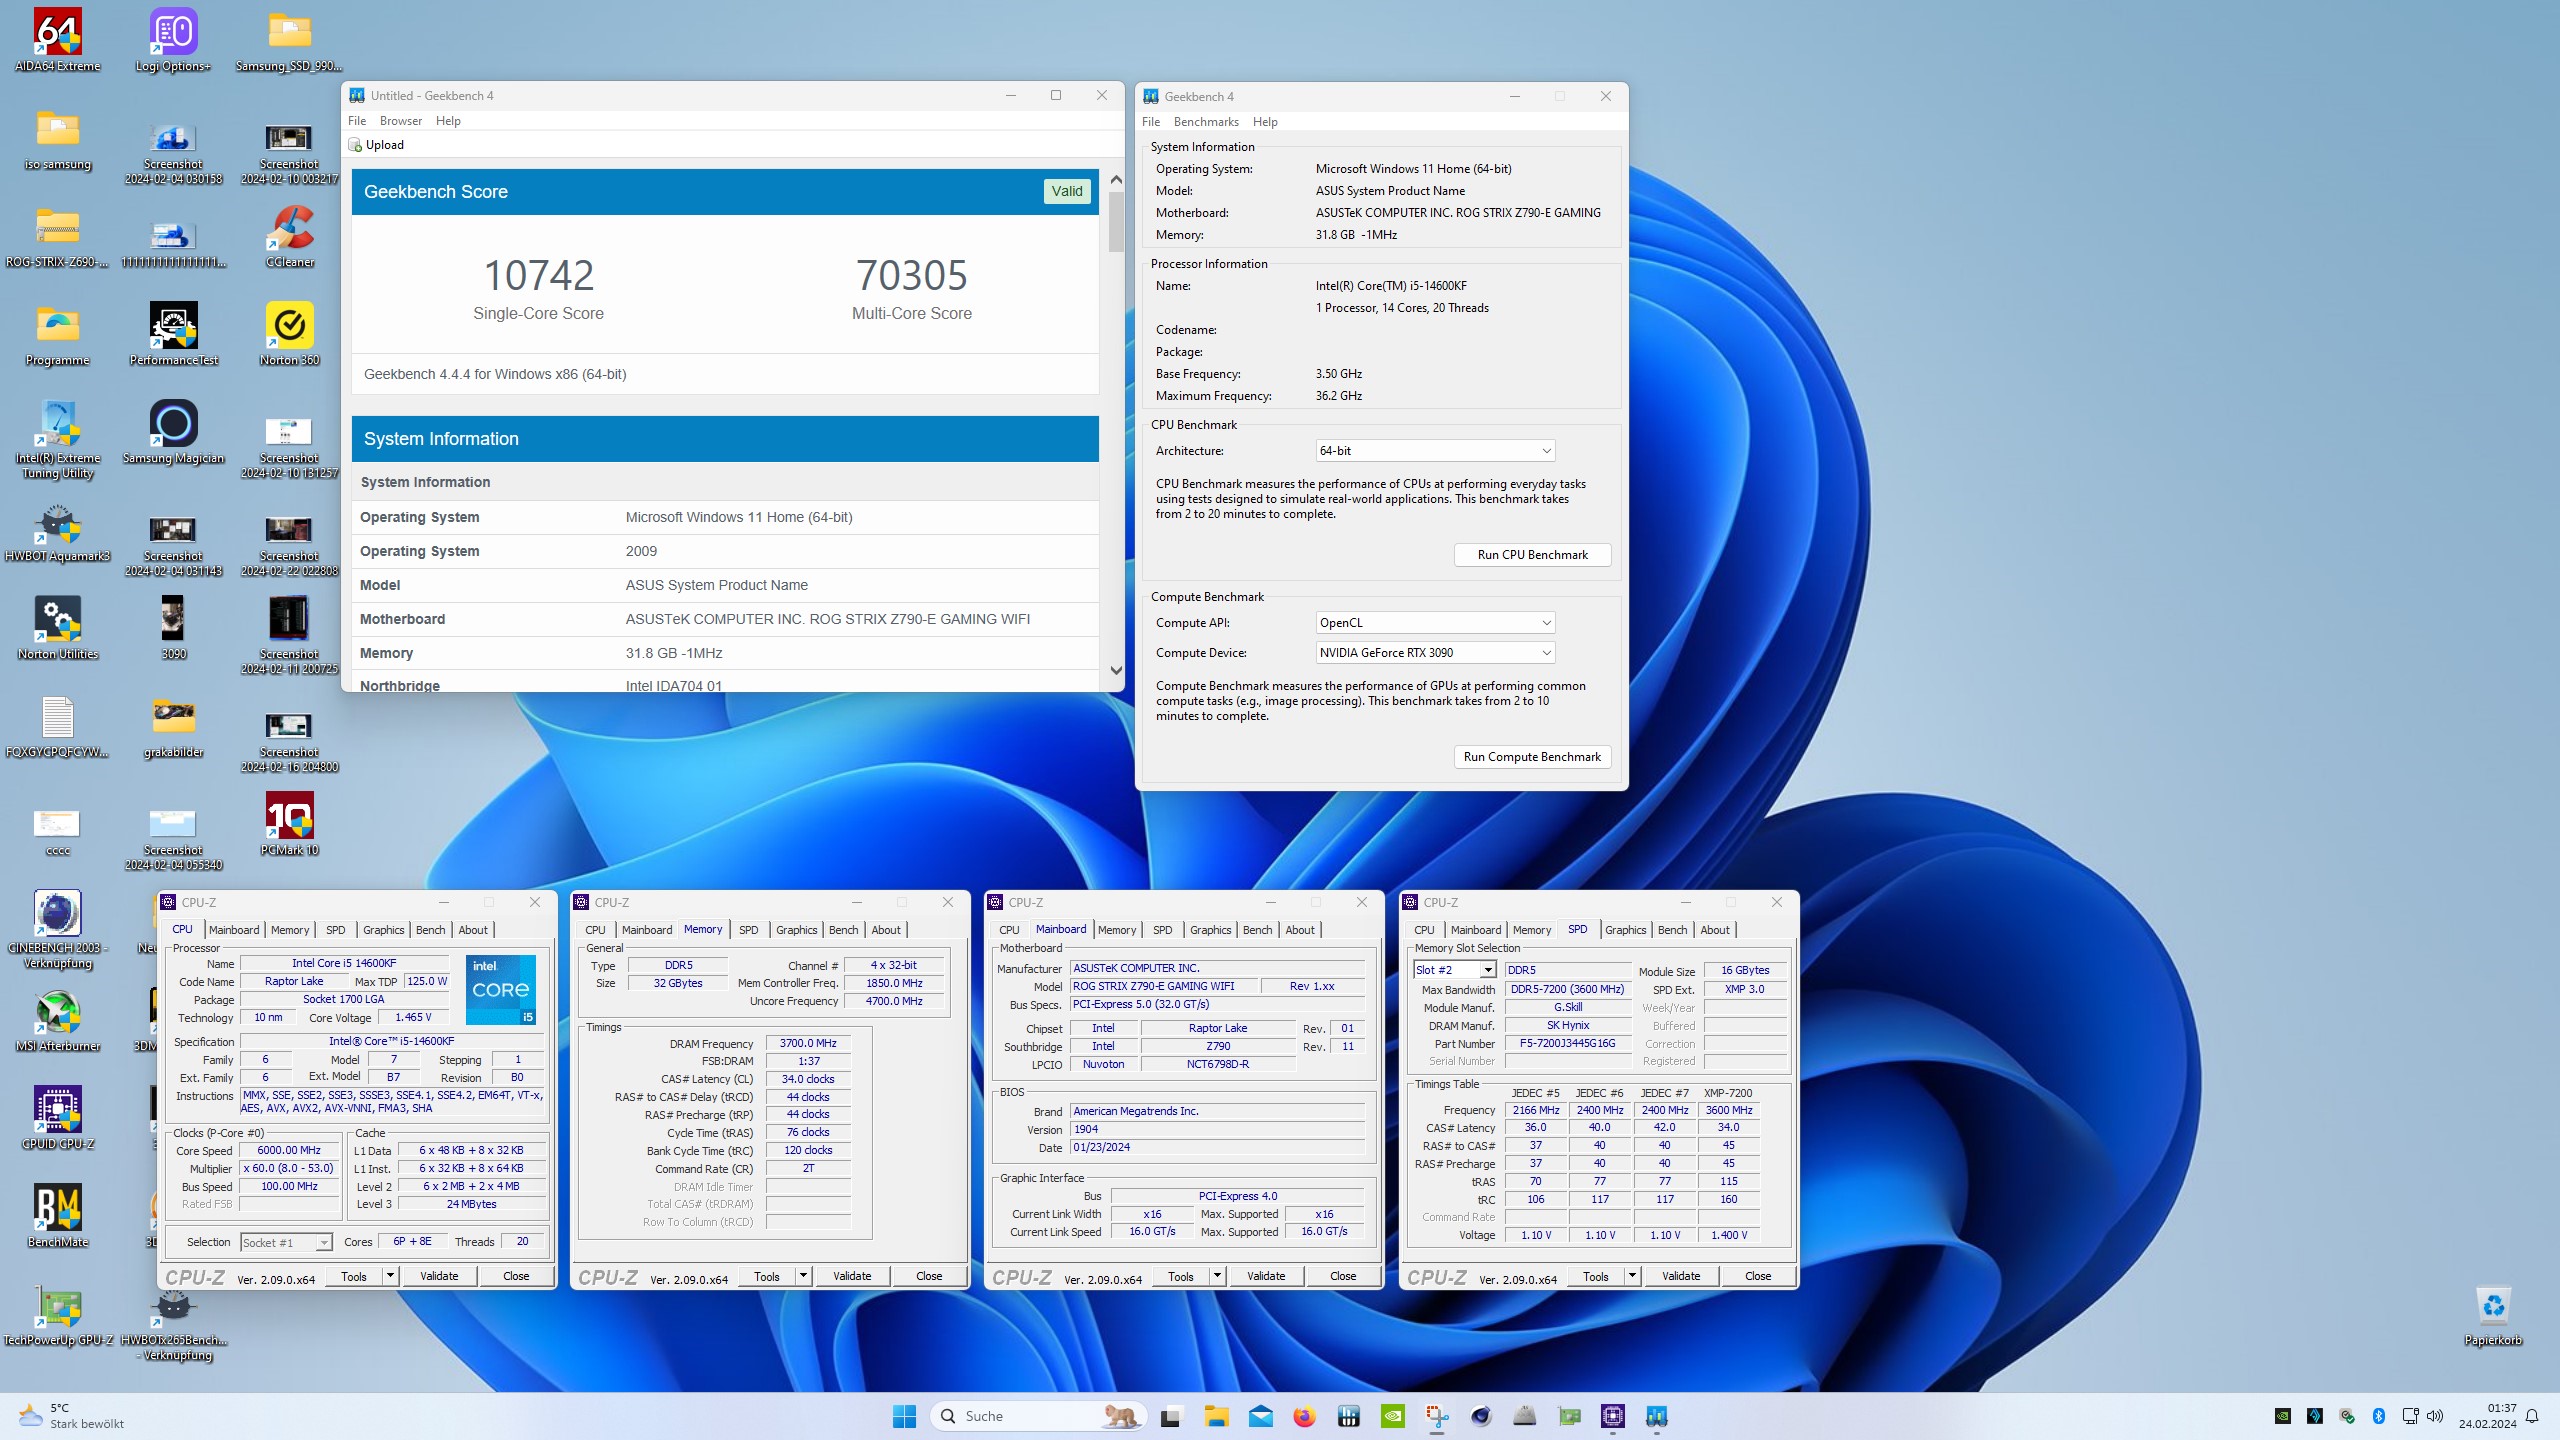
Task: Click Run CPU Benchmark button
Action: [1532, 555]
